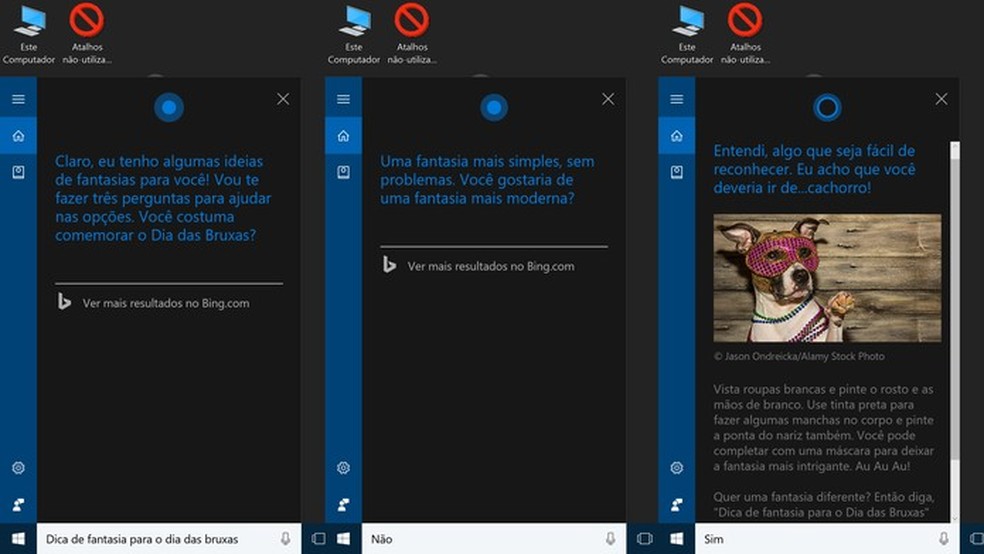Click Bing logo in middle Cortana panel
This screenshot has height=554, width=984.
pyautogui.click(x=389, y=265)
